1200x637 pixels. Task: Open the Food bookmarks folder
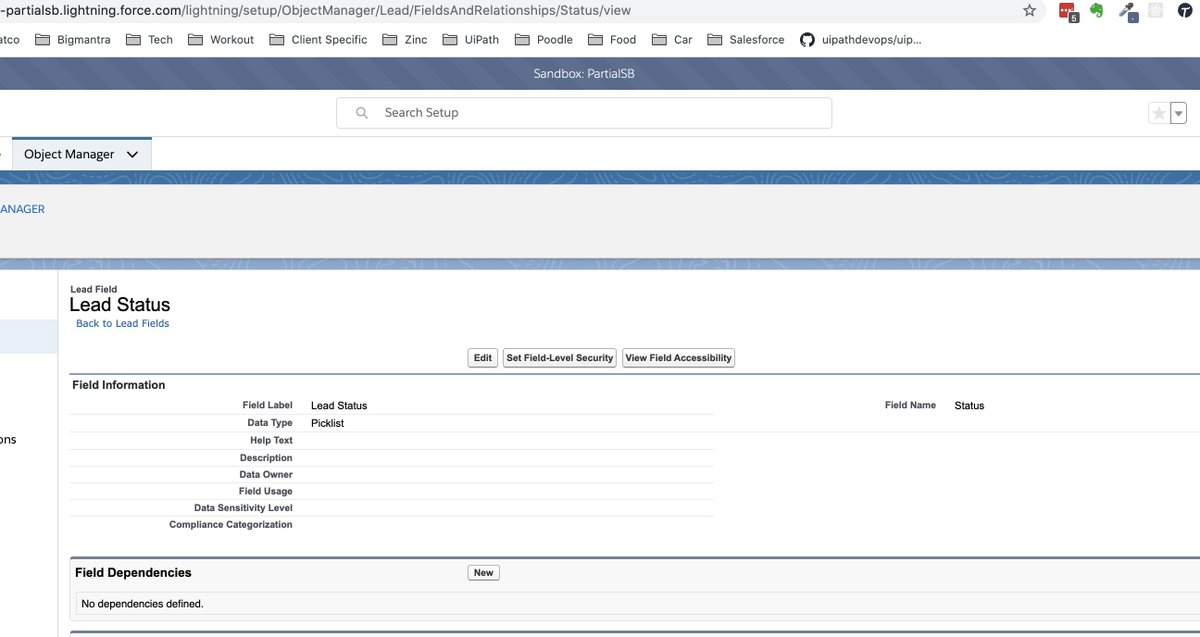[612, 40]
